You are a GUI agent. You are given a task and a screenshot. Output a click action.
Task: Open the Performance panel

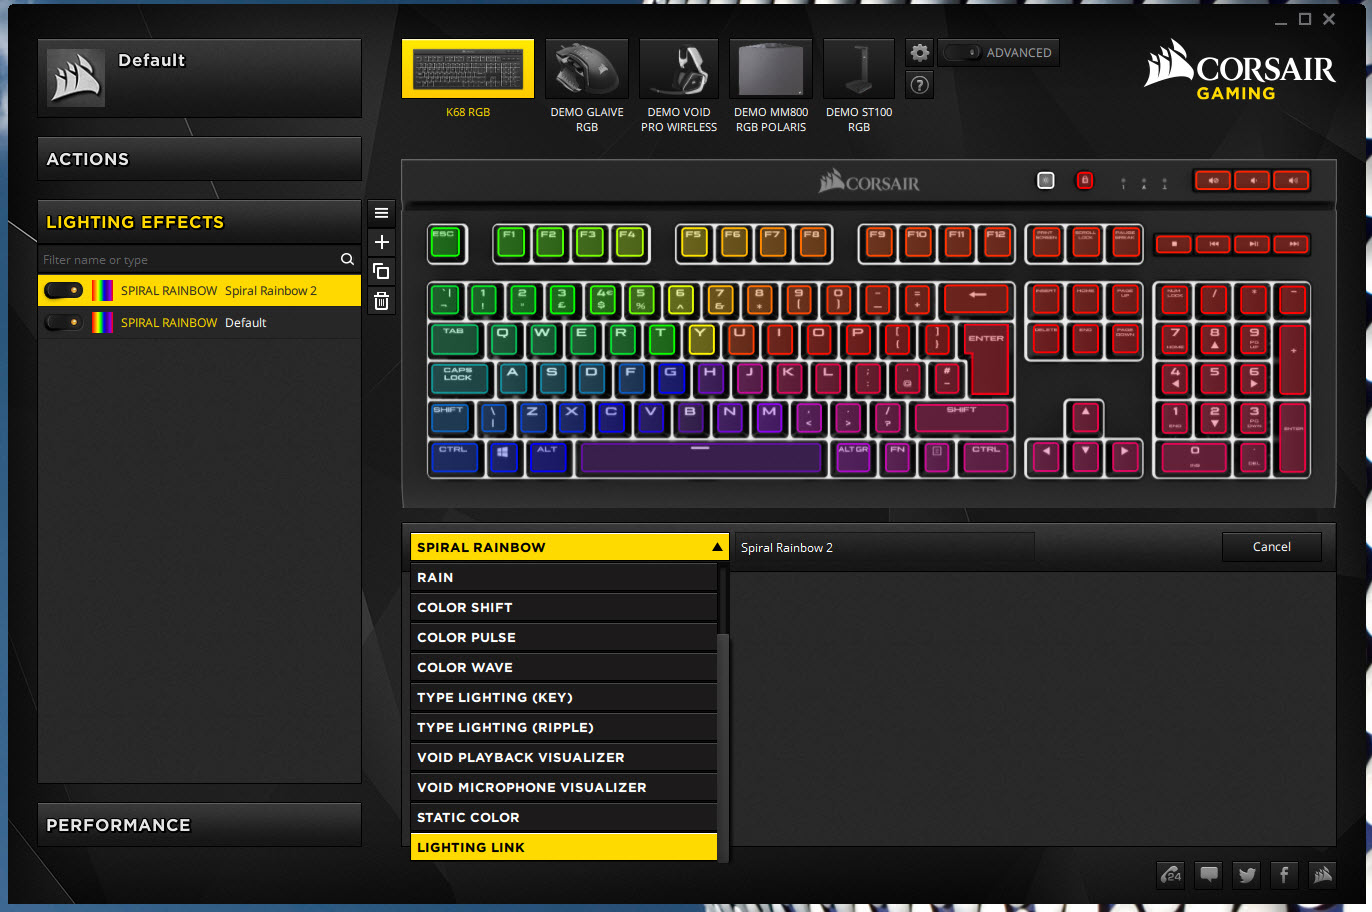coord(199,825)
